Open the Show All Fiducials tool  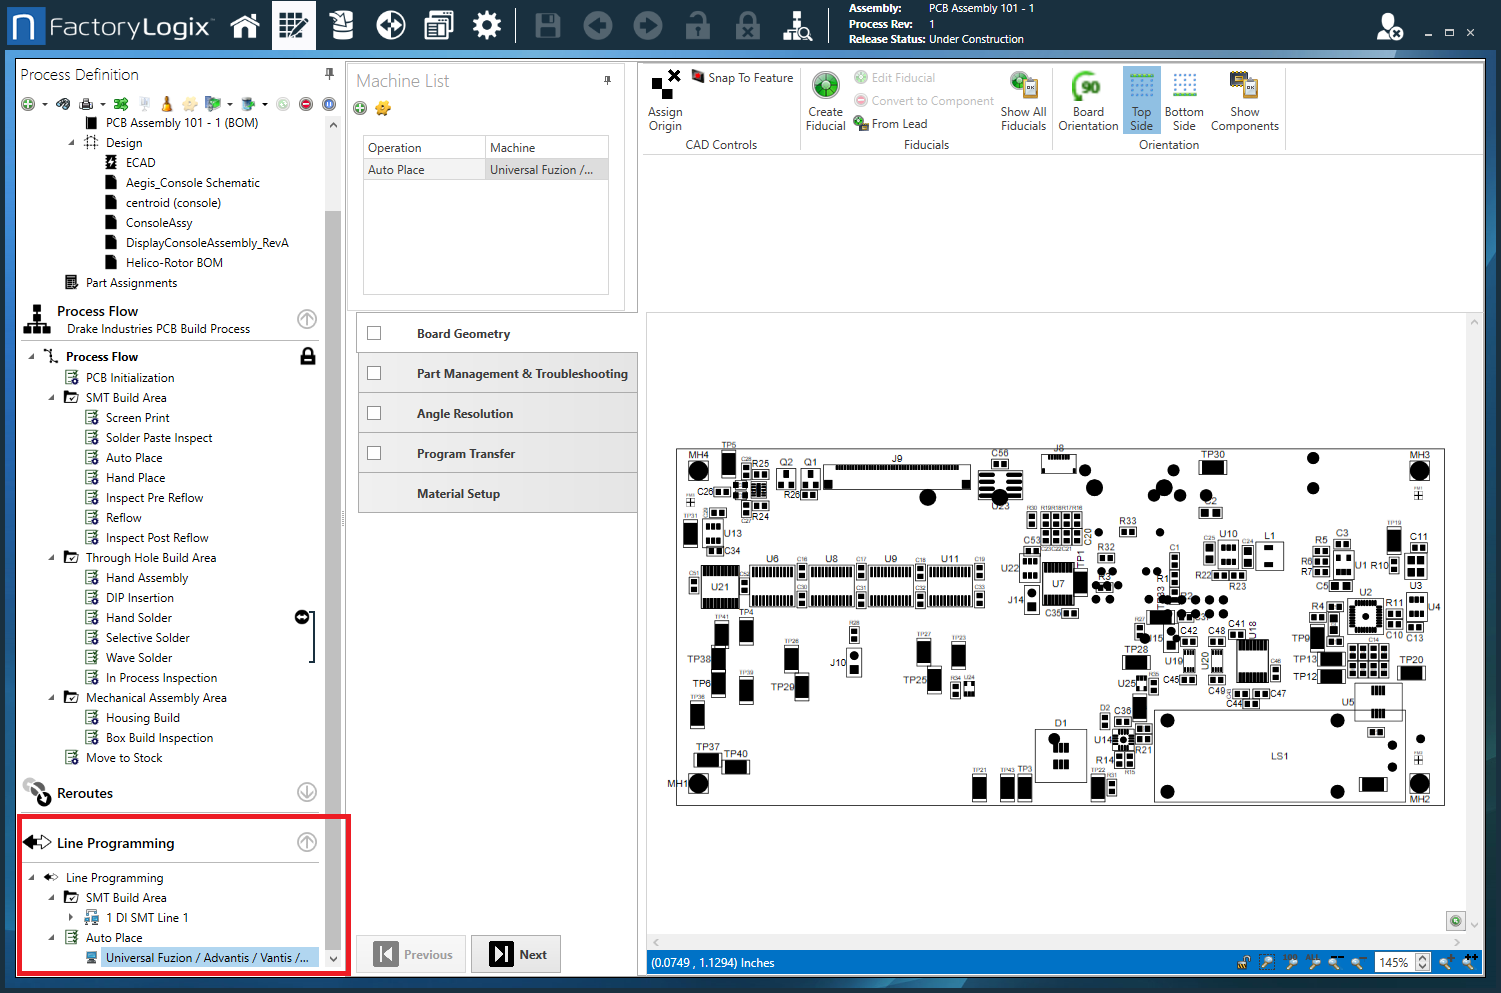pyautogui.click(x=1022, y=100)
